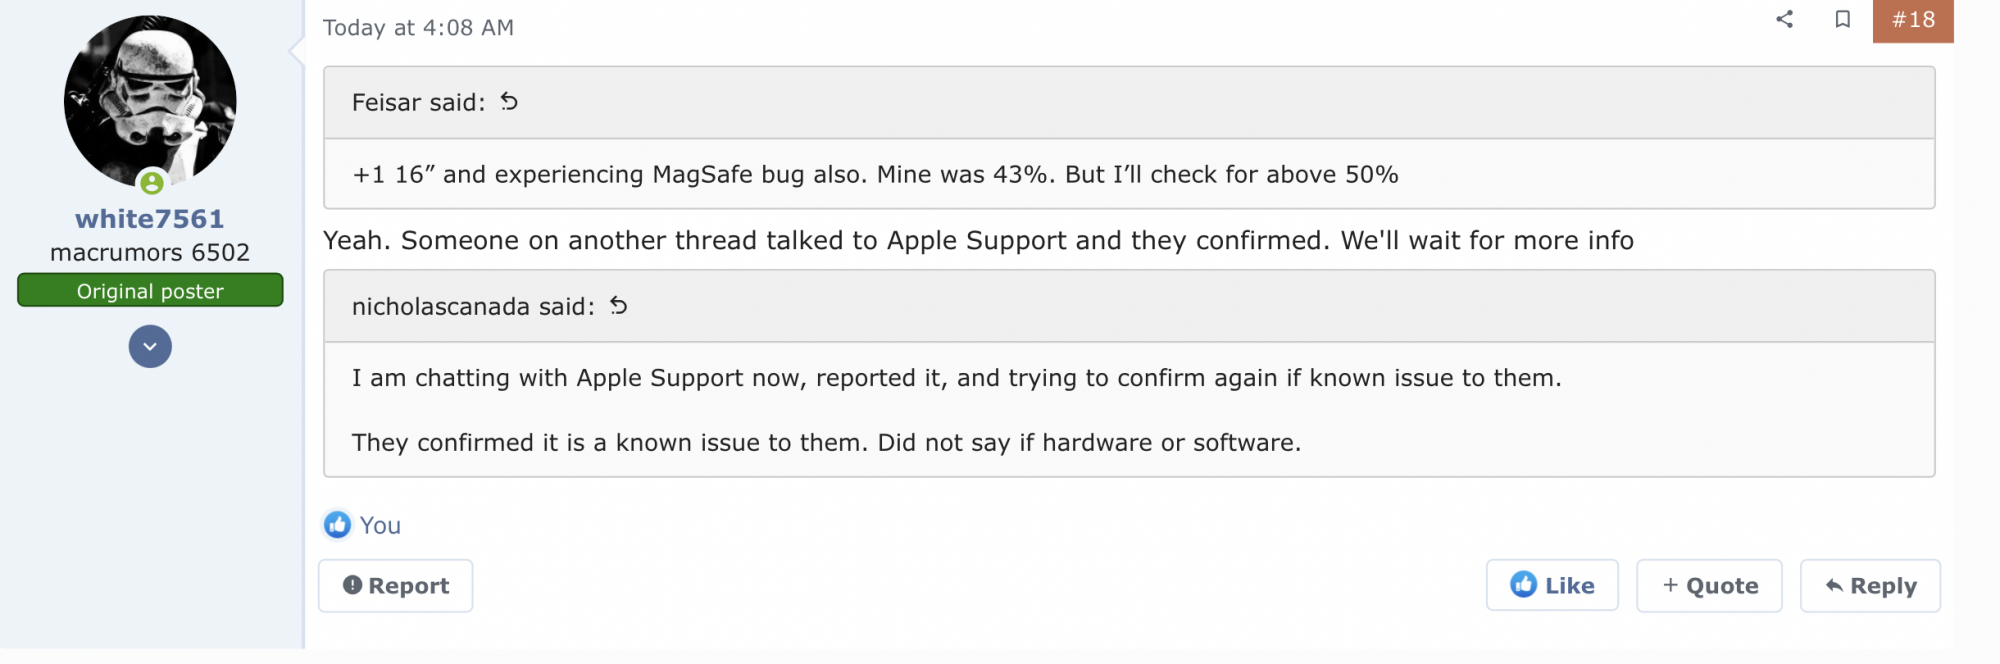Click the Today at 4:08 AM timestamp

point(418,28)
